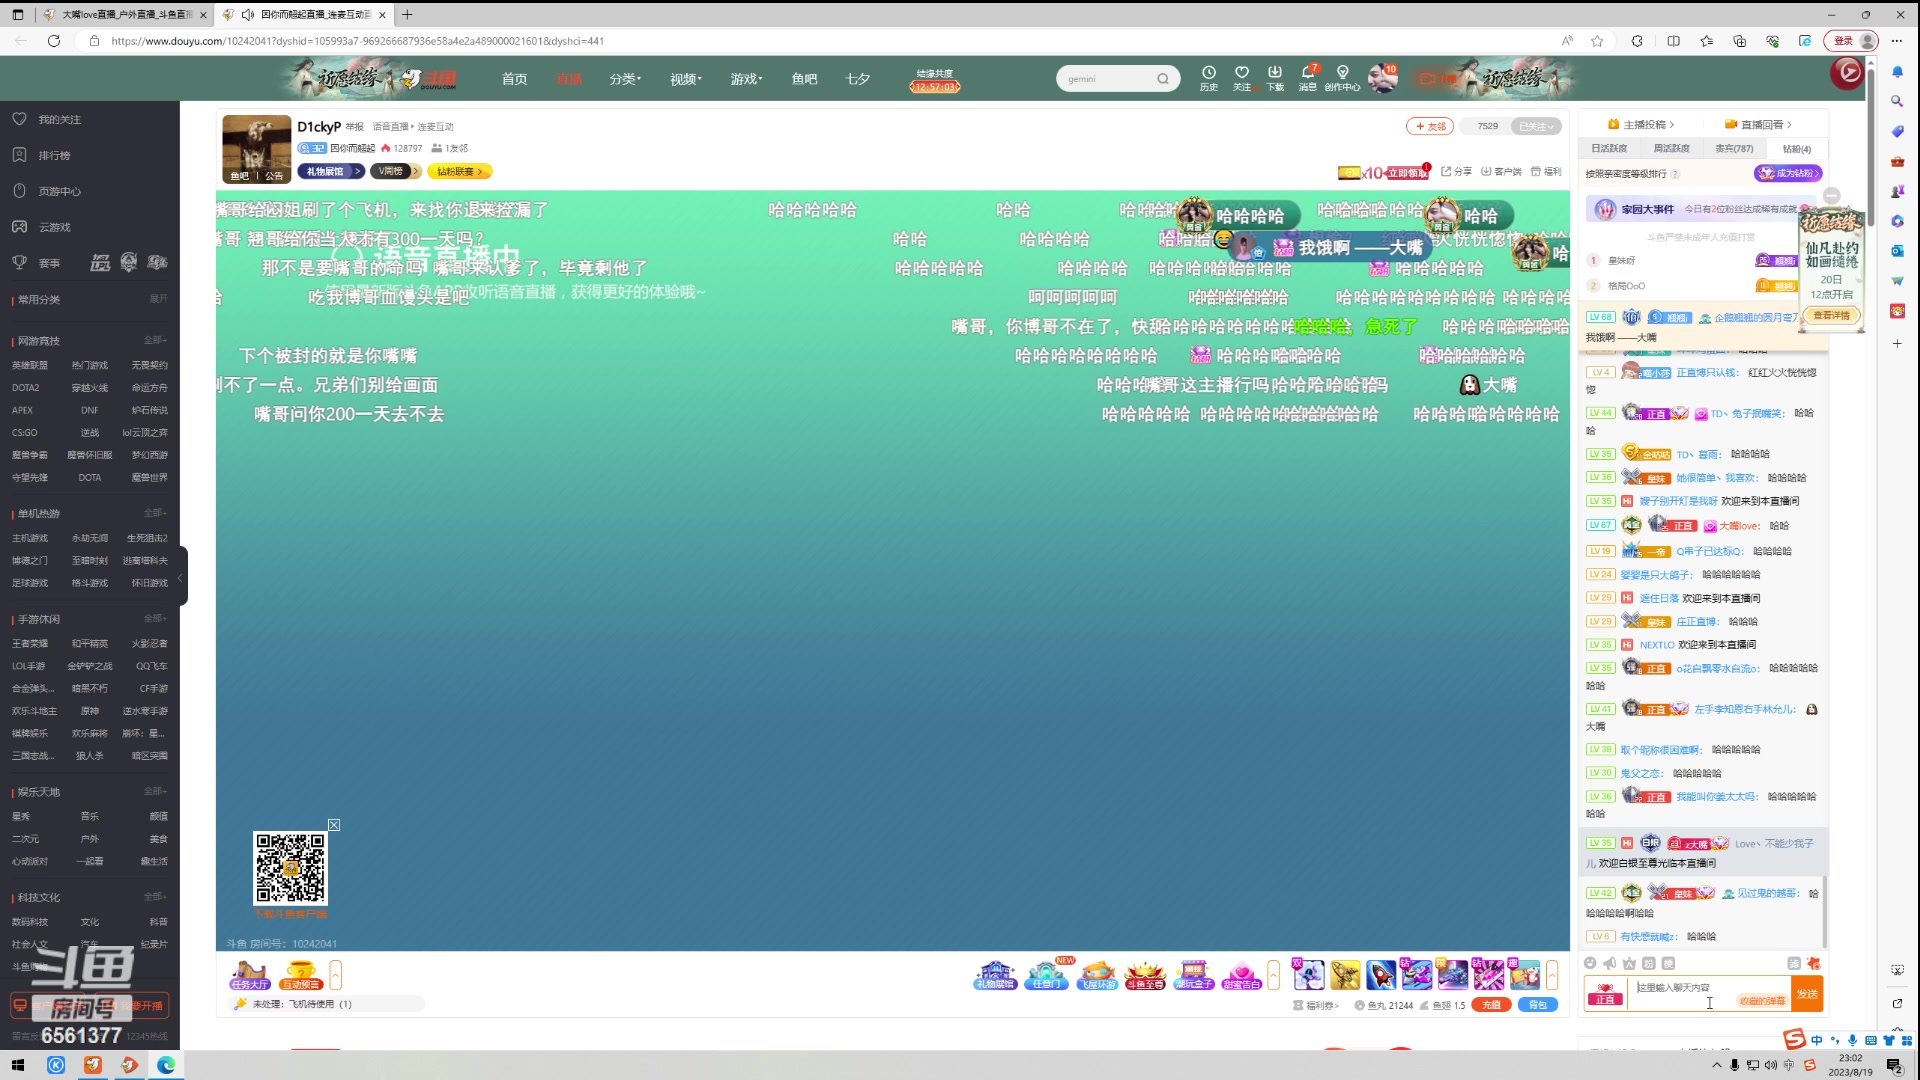Favorite this page with the star icon
Screen dimensions: 1920x1080
[x=1597, y=41]
